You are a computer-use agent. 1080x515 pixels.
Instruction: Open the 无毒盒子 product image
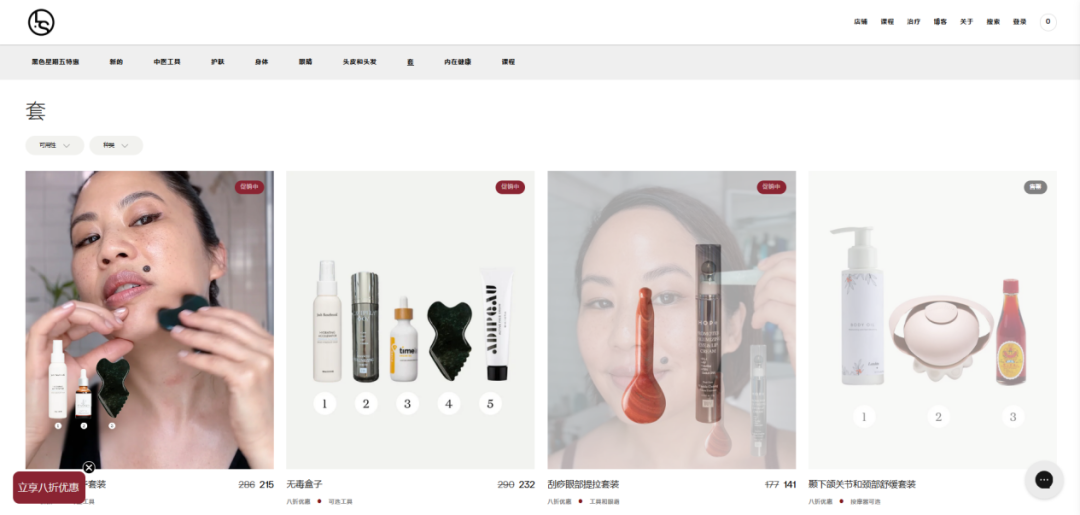pos(410,319)
